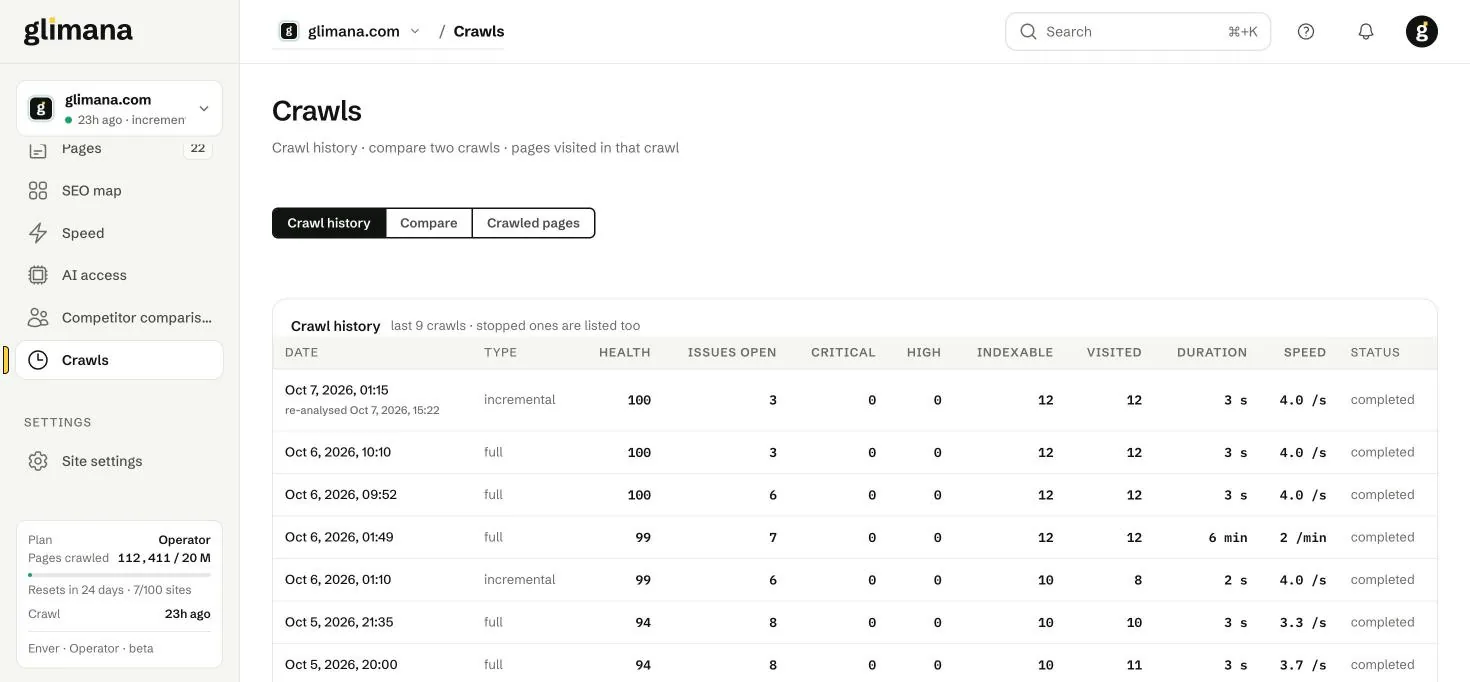Click the glimana logo in sidebar

(78, 31)
